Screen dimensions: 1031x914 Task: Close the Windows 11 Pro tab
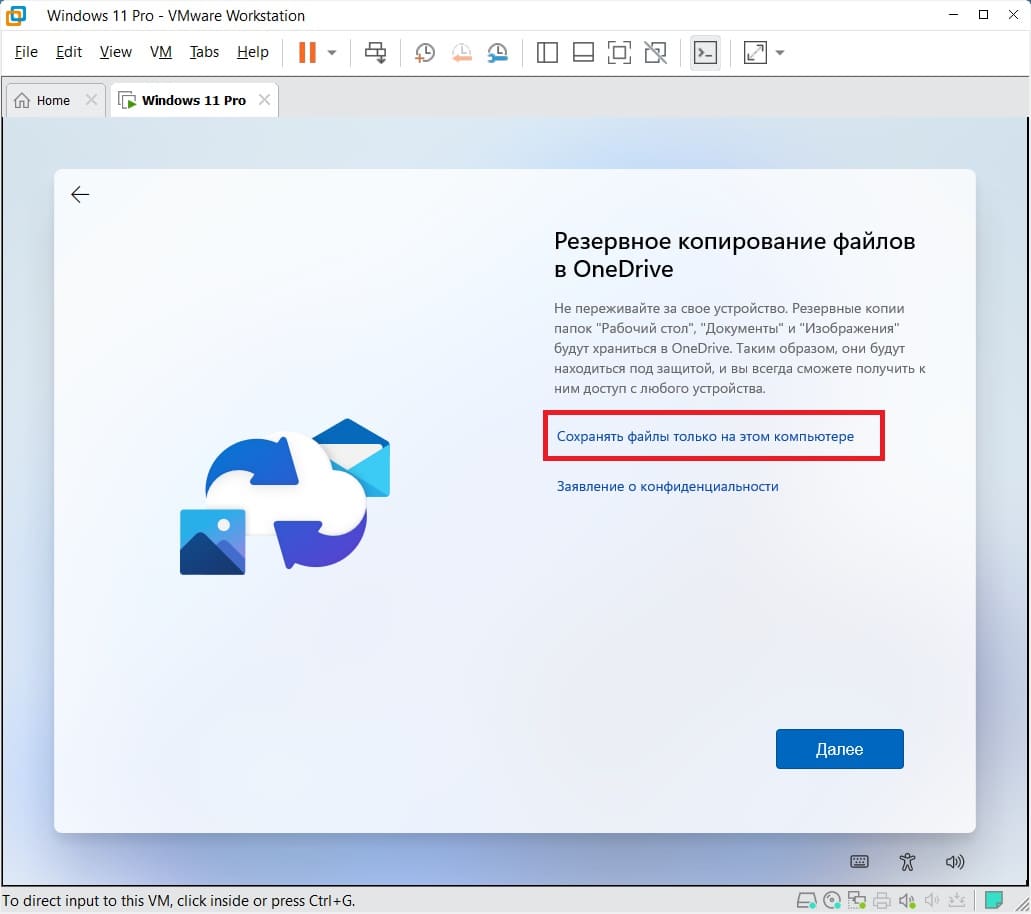coord(264,100)
